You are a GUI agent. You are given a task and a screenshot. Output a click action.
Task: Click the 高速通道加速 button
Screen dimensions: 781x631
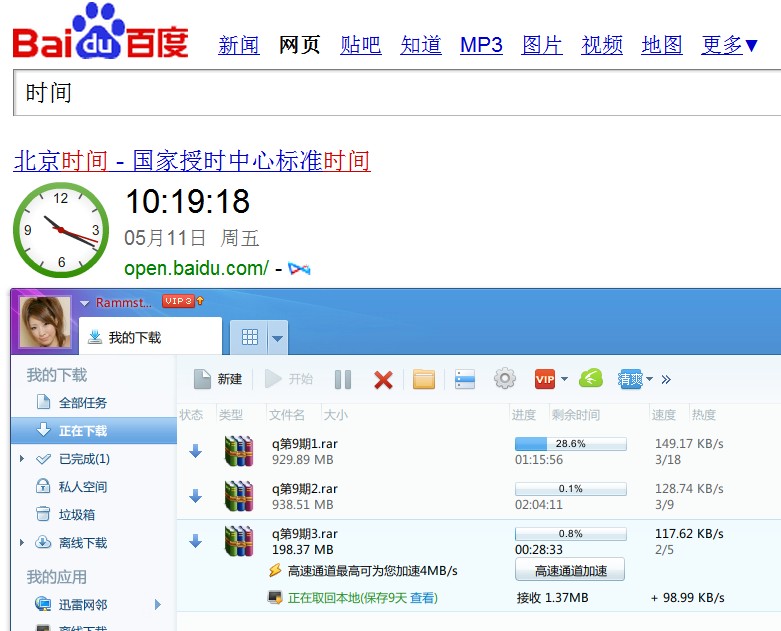click(569, 570)
